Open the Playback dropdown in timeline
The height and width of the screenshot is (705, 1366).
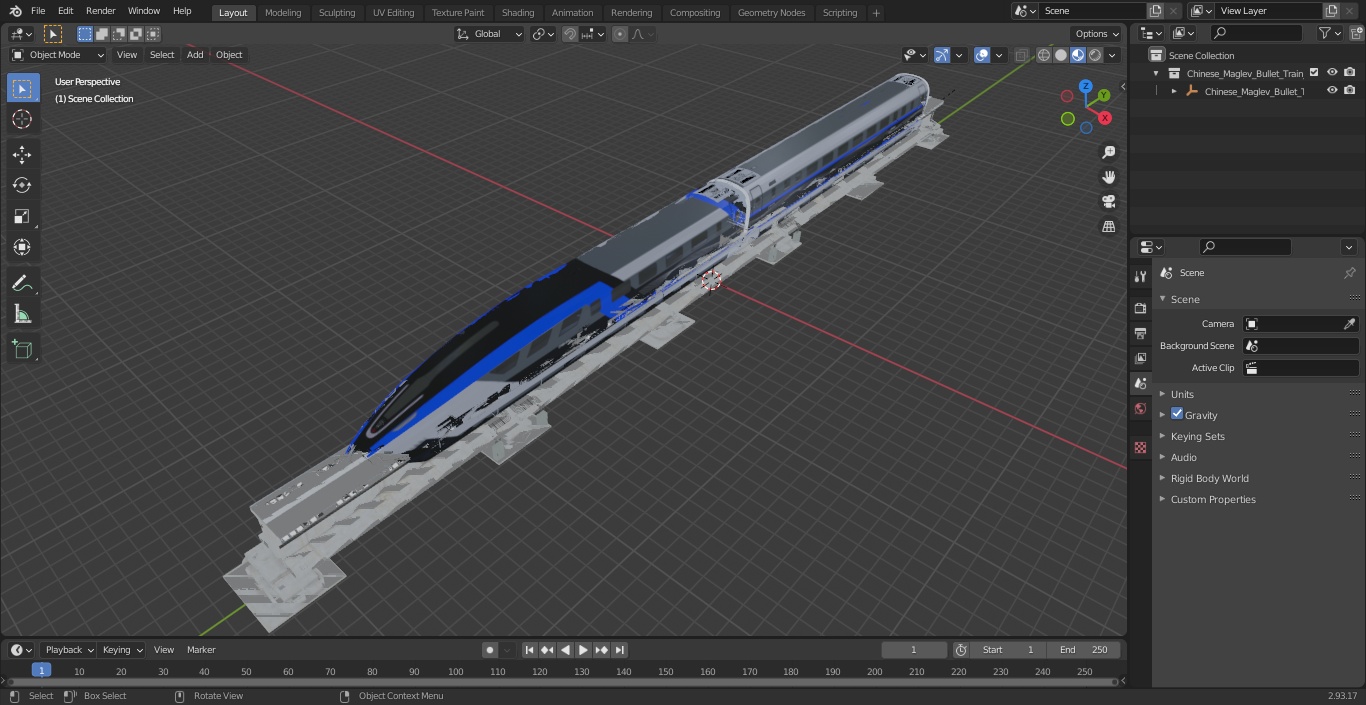tap(68, 650)
